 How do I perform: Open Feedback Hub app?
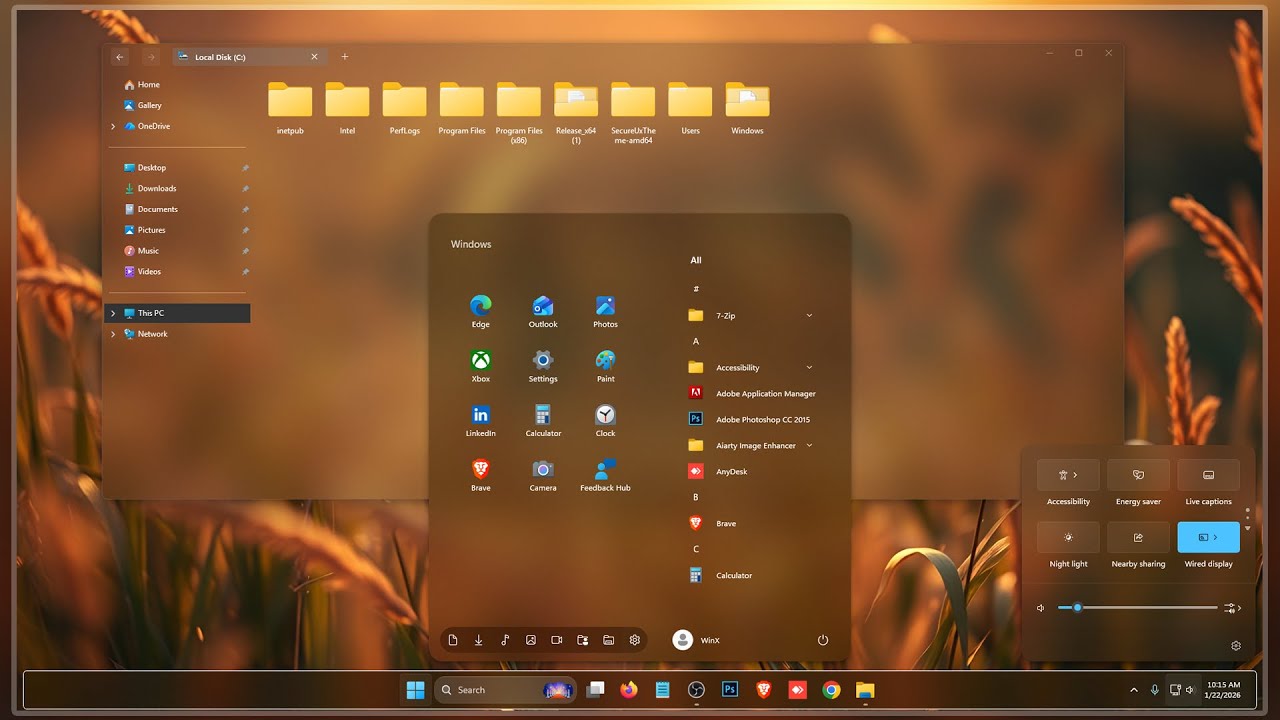click(605, 475)
